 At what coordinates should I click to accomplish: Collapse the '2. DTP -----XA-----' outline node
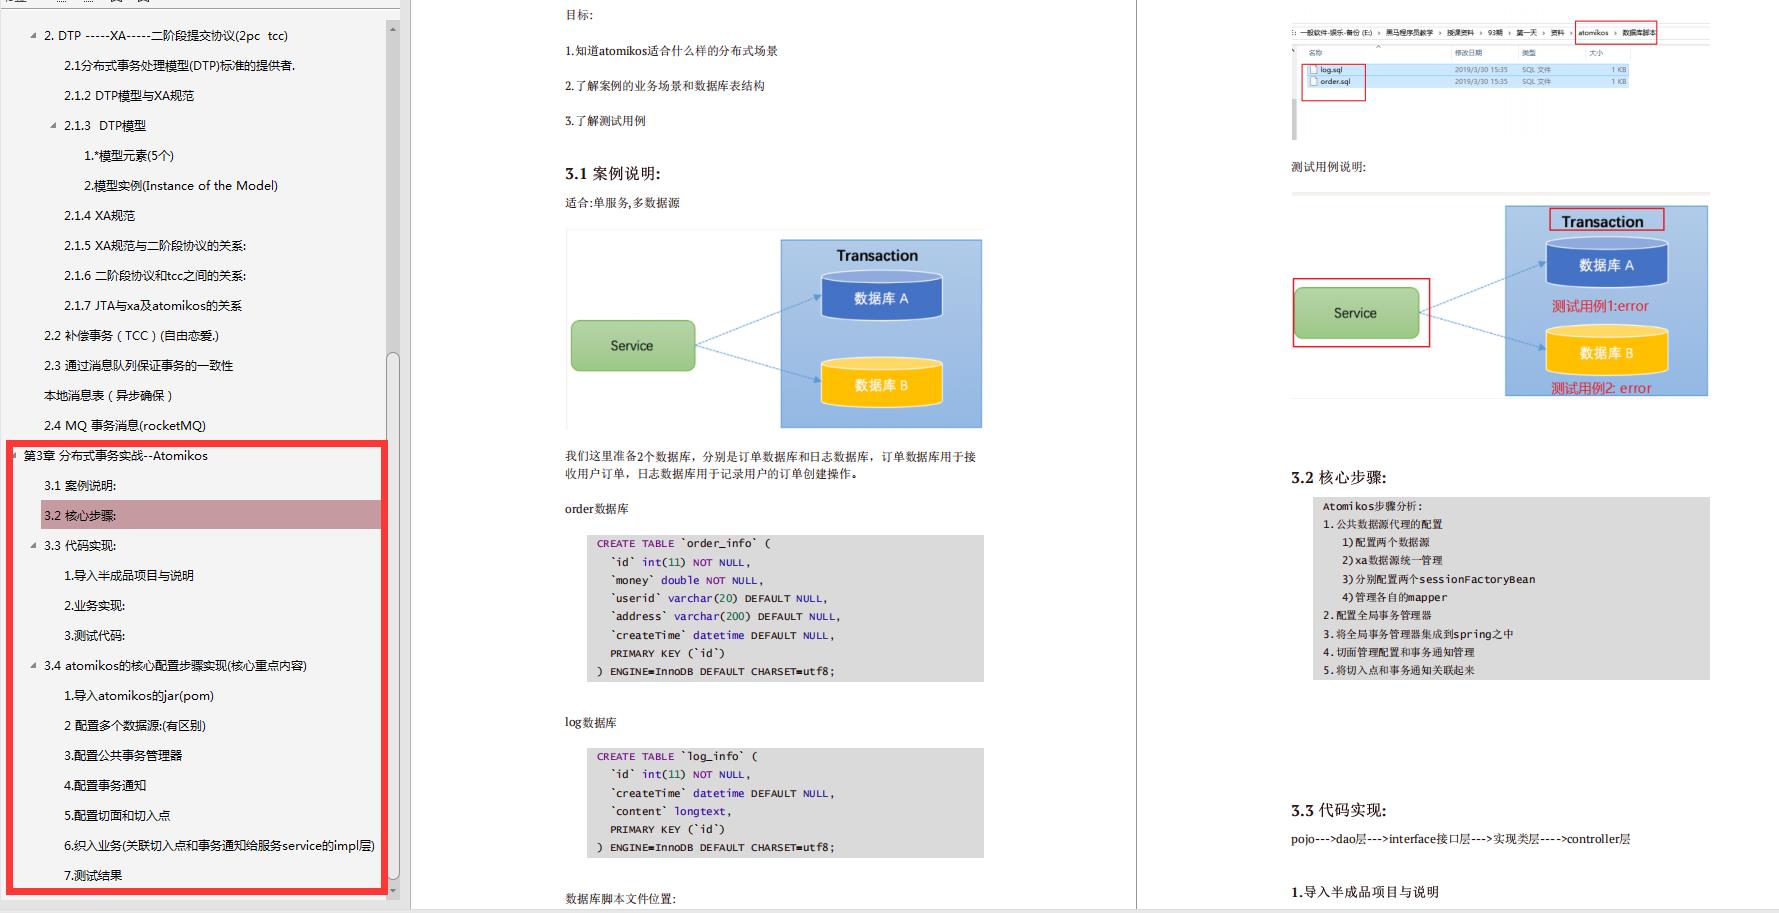coord(34,36)
